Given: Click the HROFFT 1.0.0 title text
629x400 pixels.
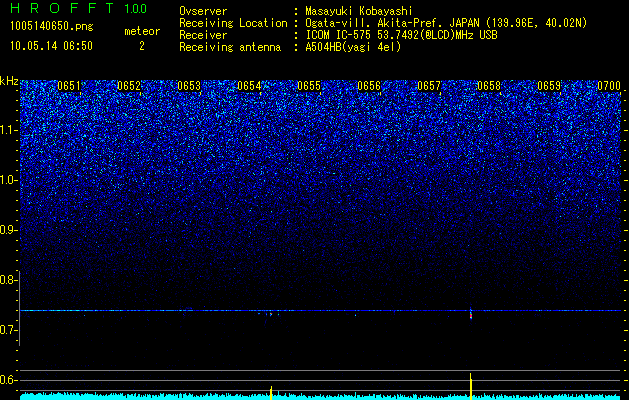Looking at the screenshot, I should click(79, 8).
